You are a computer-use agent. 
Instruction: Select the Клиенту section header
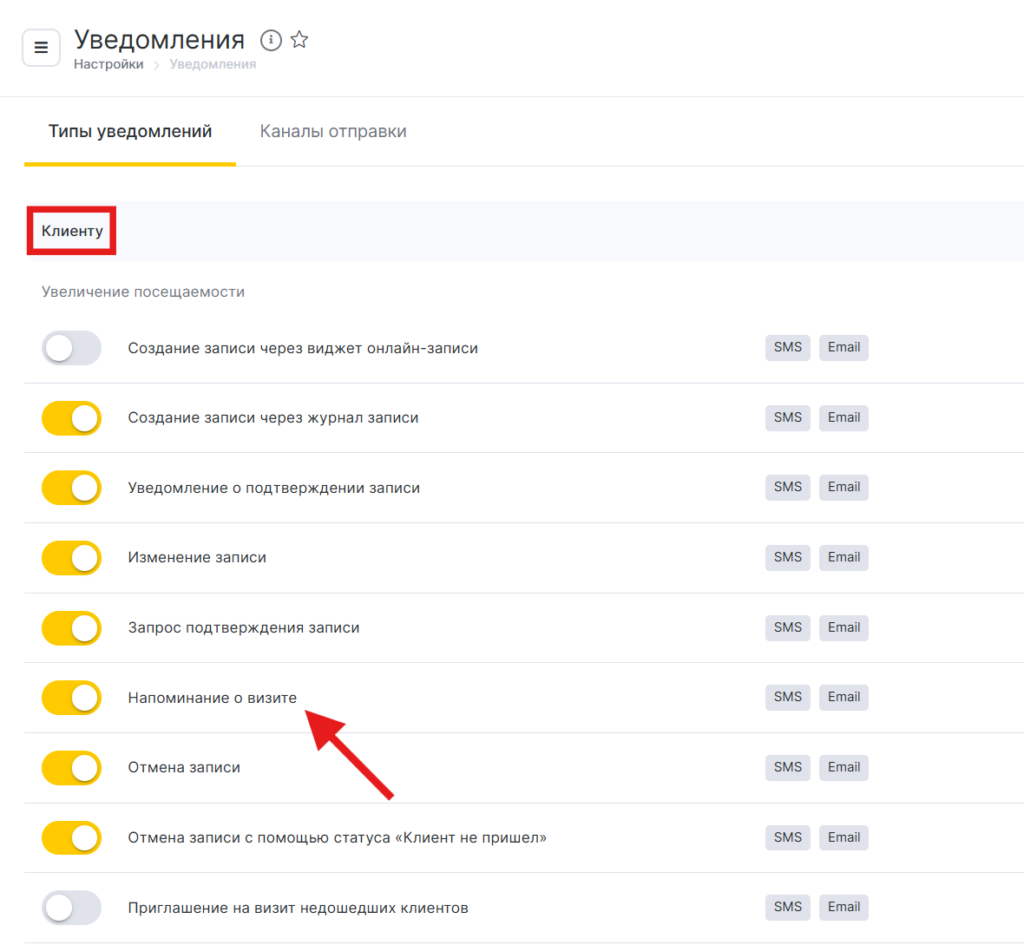click(x=72, y=231)
